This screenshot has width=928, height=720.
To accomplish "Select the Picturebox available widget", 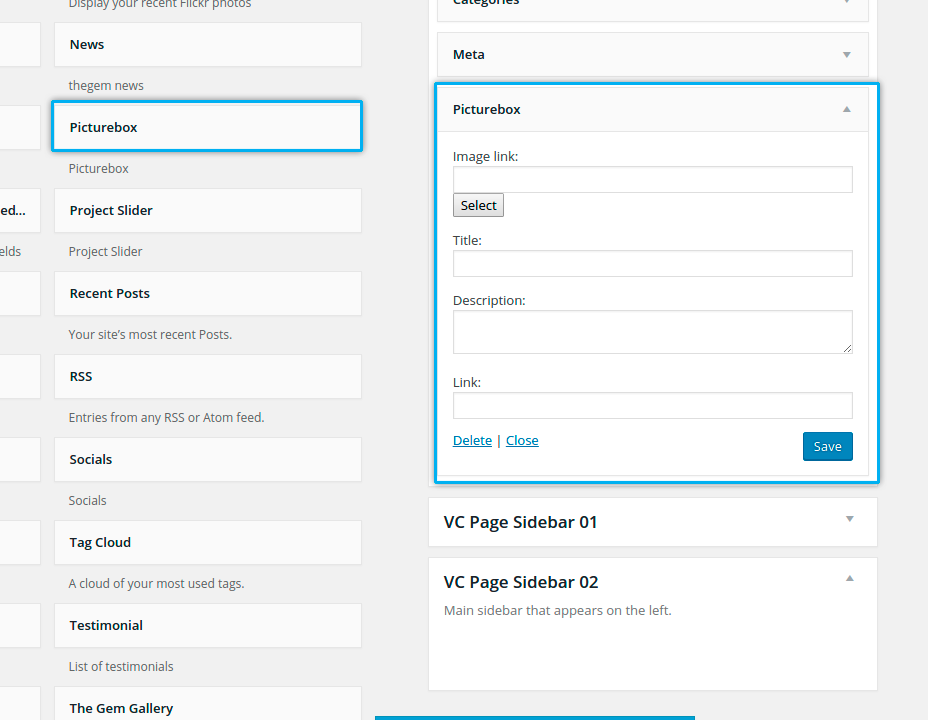I will 207,127.
